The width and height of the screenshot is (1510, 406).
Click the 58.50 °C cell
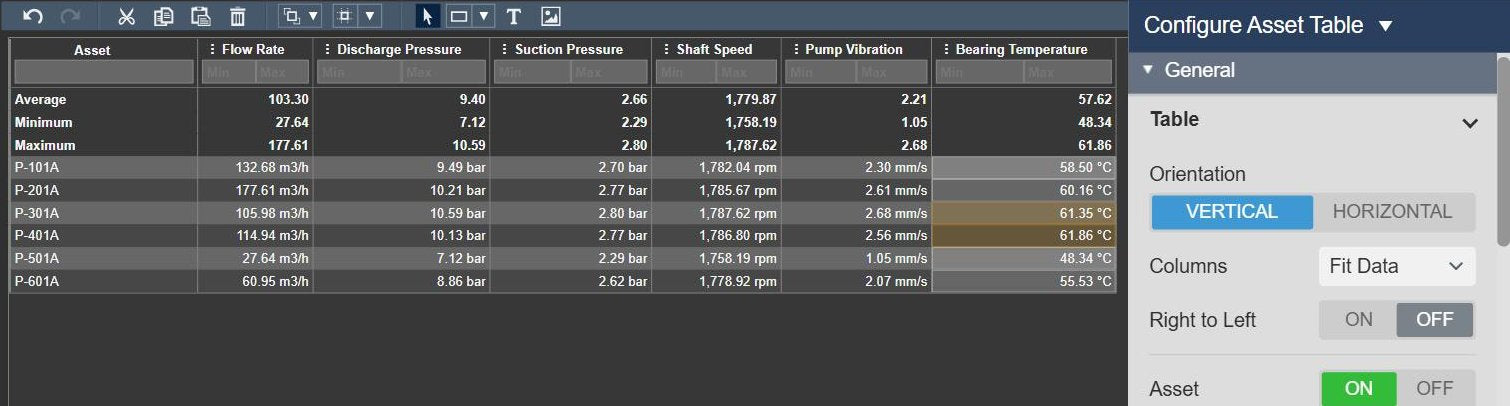1024,167
